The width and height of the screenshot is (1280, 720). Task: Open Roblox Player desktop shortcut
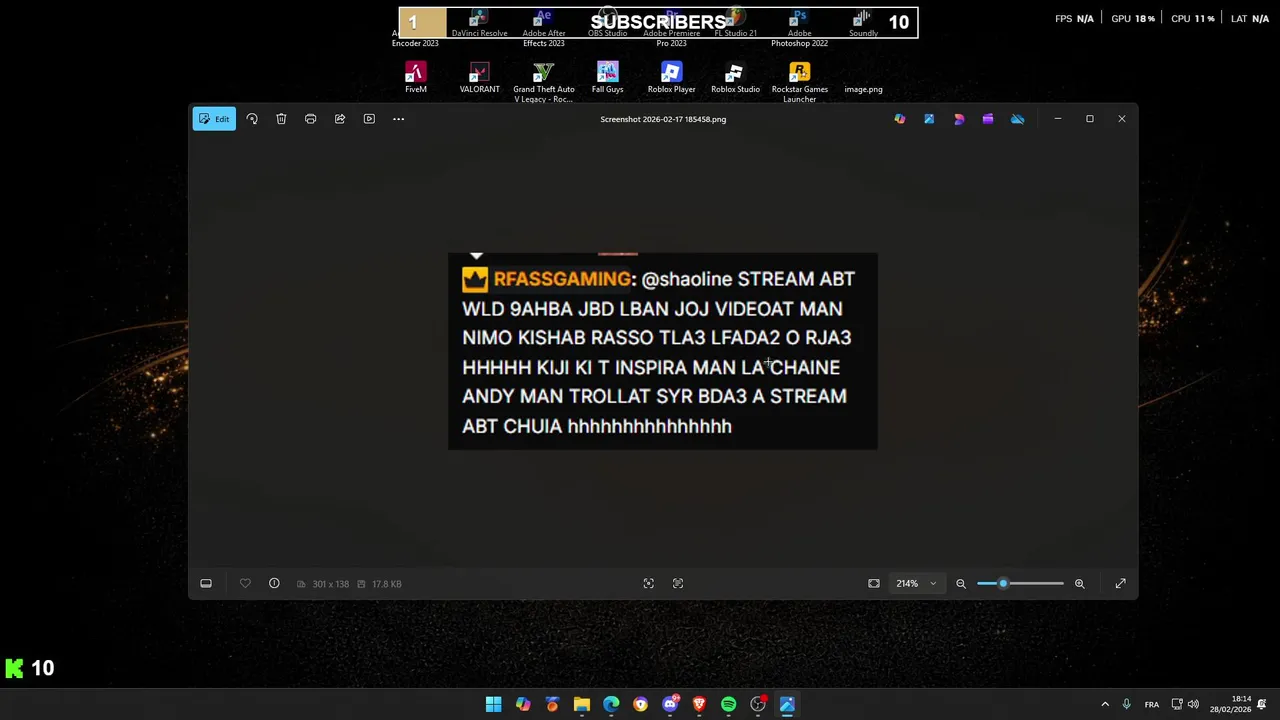pos(671,78)
